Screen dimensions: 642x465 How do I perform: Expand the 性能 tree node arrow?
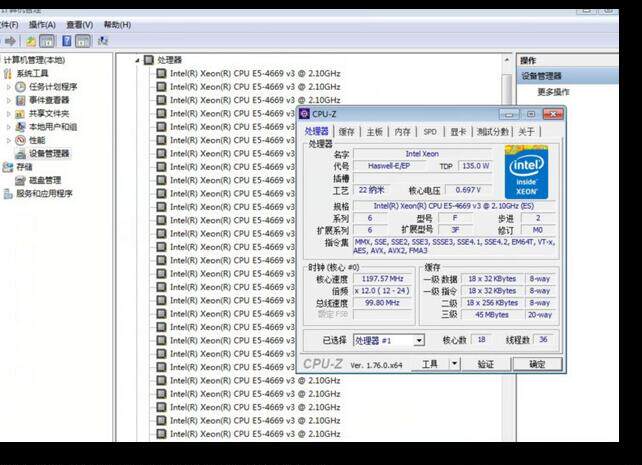pos(9,140)
